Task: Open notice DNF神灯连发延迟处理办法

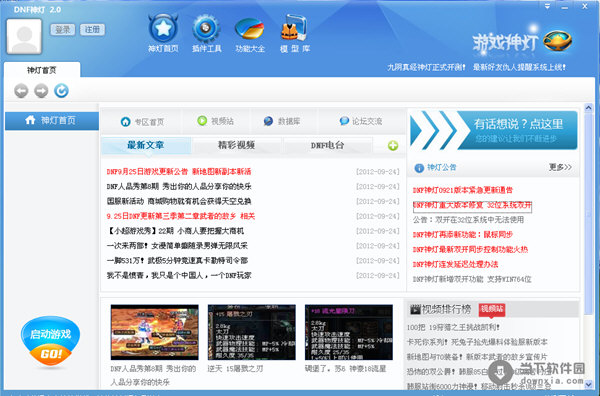Action: [x=455, y=264]
